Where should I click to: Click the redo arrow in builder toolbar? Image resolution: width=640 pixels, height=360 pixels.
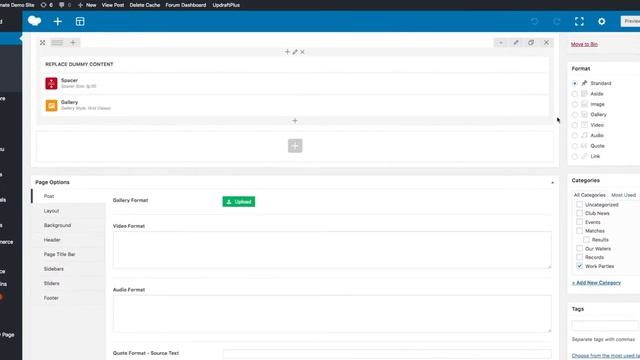(557, 21)
